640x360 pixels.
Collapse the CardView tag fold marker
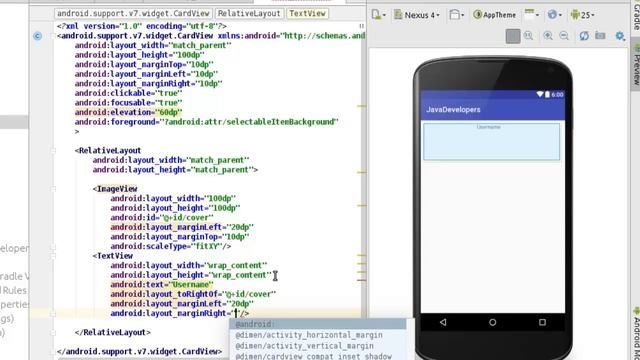pos(53,36)
